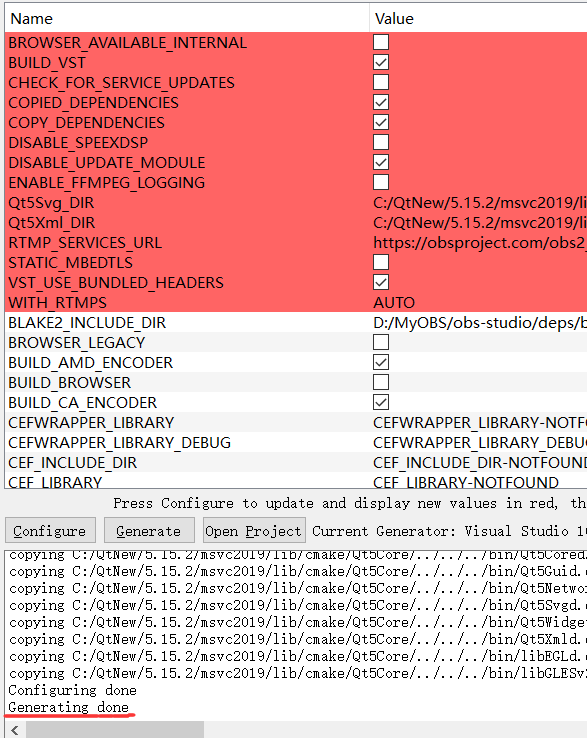Click the Configure button
The width and height of the screenshot is (587, 738).
point(50,530)
